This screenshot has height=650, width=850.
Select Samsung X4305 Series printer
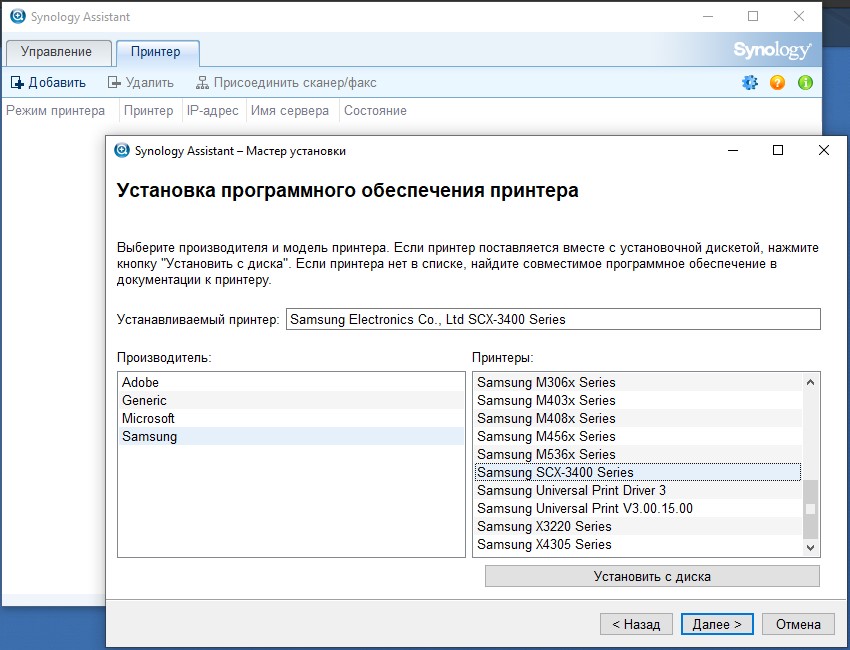[x=638, y=544]
